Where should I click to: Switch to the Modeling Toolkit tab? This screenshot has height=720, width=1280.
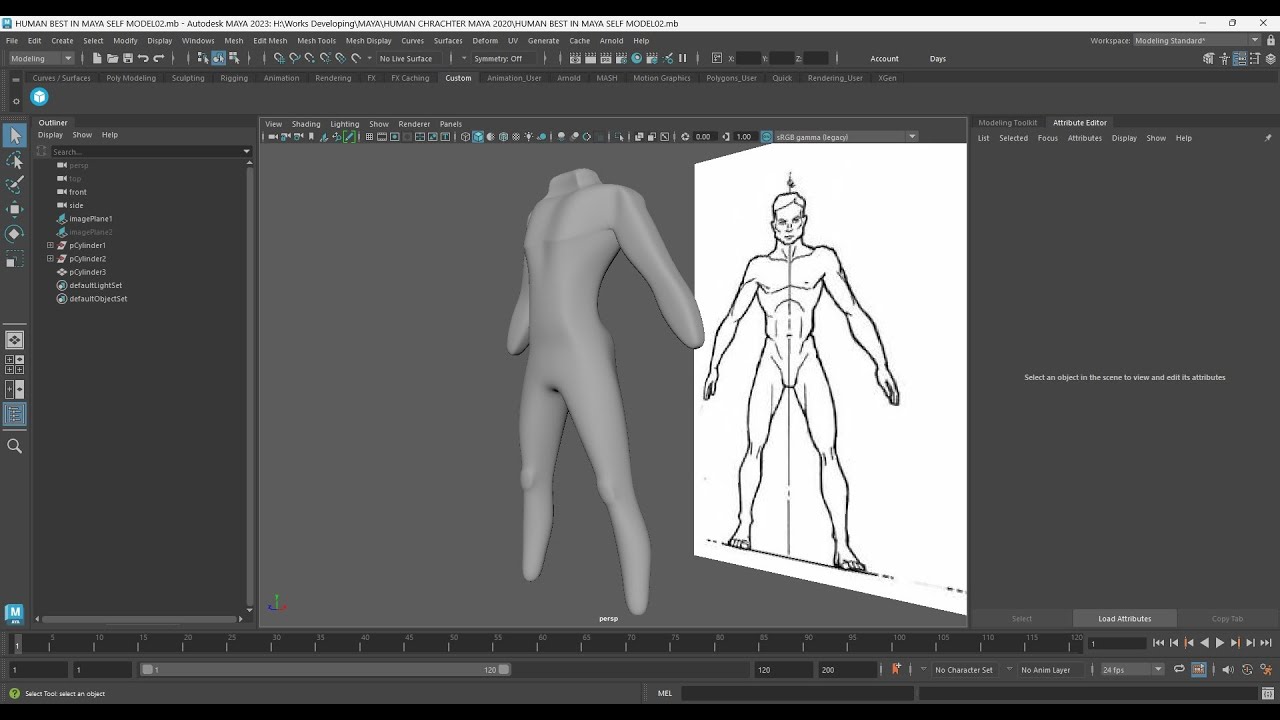pos(1007,123)
